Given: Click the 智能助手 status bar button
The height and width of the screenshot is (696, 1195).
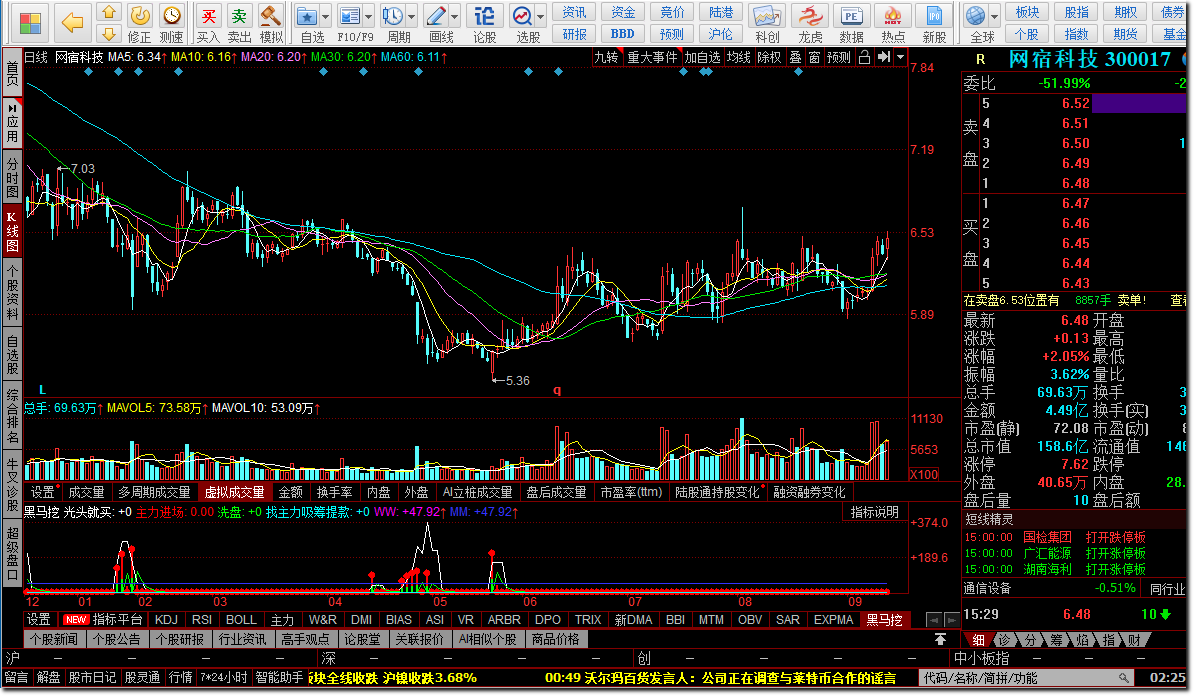Looking at the screenshot, I should click(279, 677).
